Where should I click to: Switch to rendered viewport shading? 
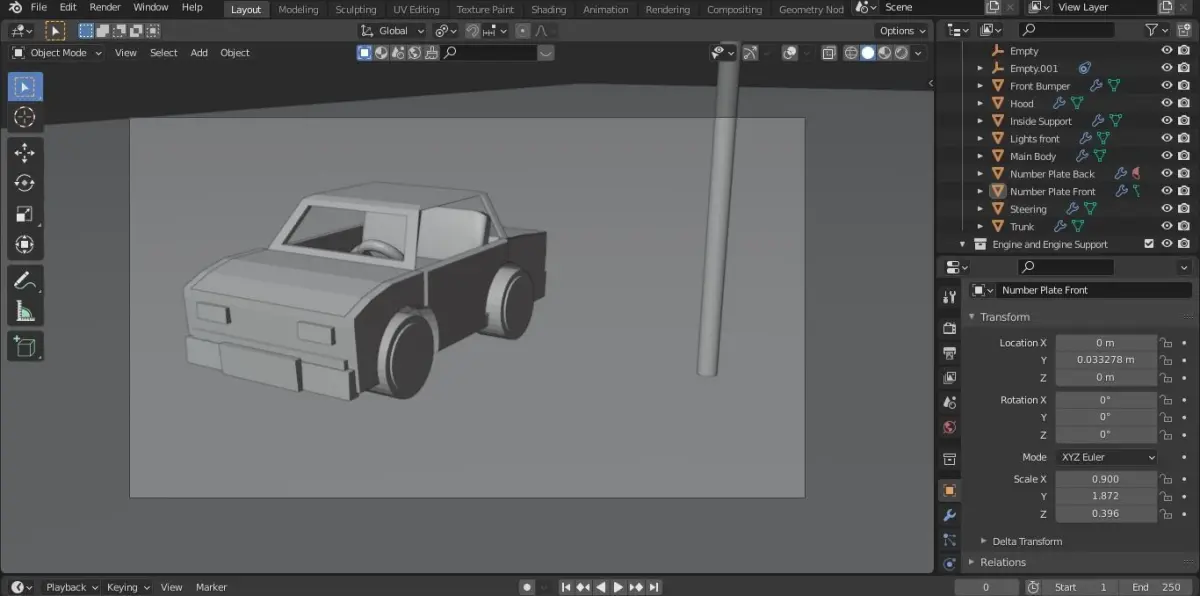coord(901,53)
